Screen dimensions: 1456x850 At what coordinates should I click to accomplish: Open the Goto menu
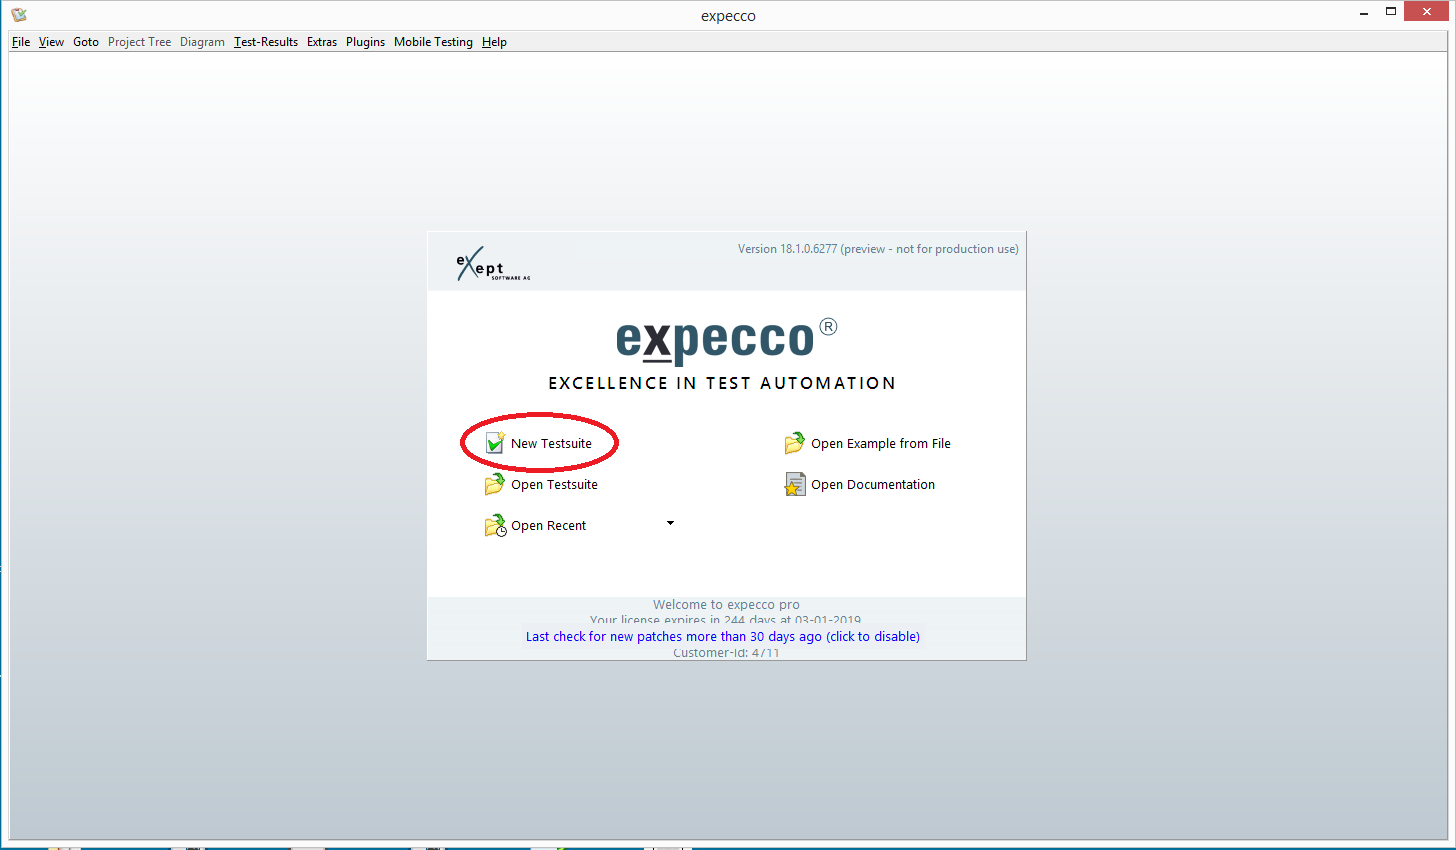(x=86, y=42)
